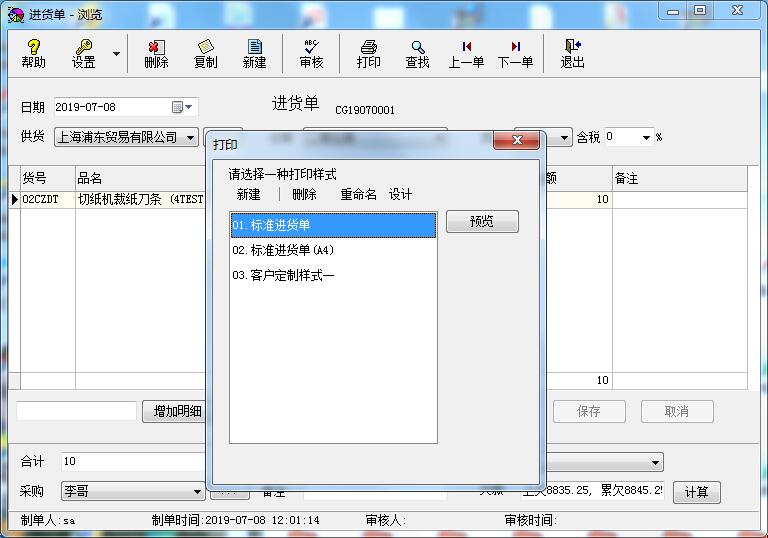Create new document with 新建 toolbar icon
This screenshot has width=768, height=538.
(254, 53)
